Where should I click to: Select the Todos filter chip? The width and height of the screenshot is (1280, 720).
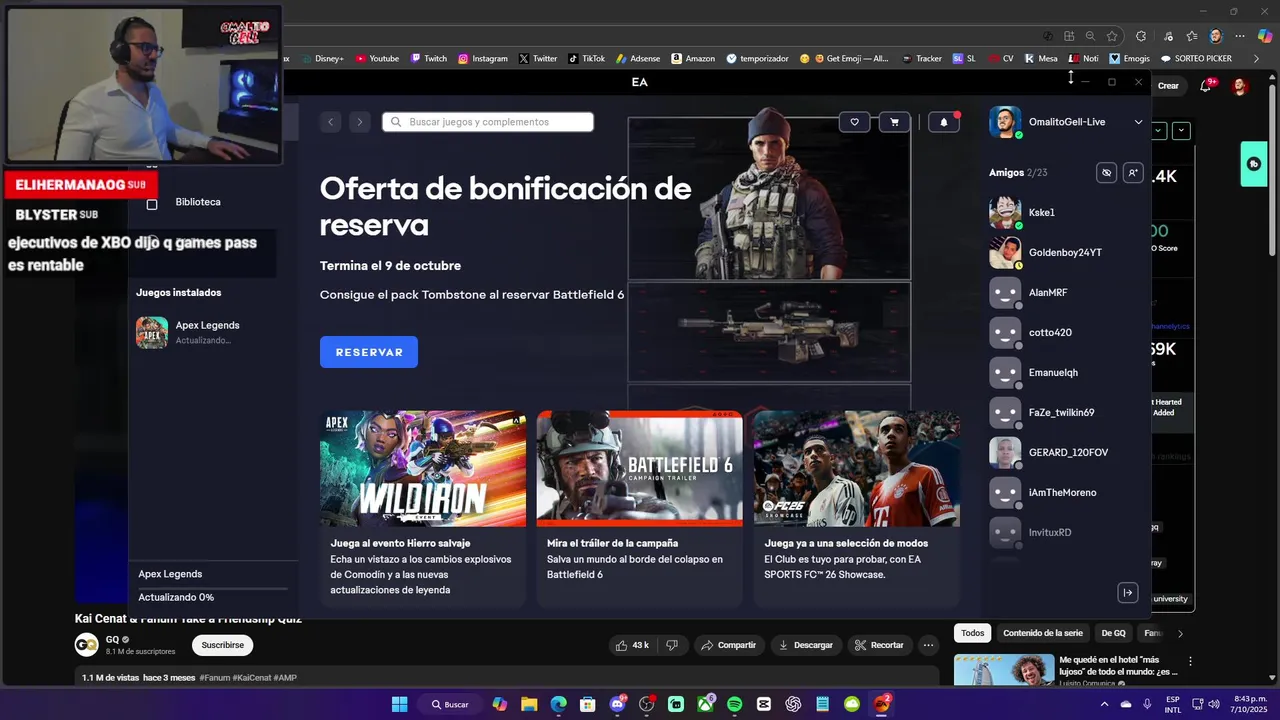click(973, 633)
